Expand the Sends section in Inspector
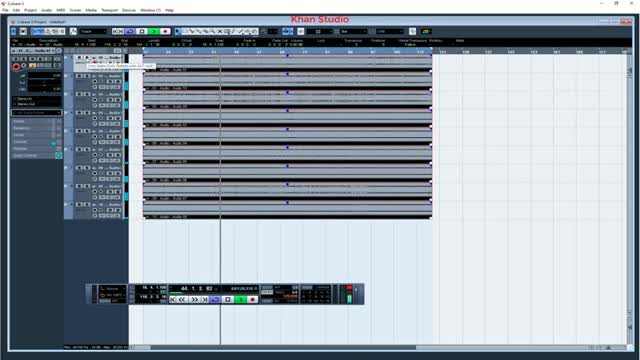640x360 pixels. (x=36, y=135)
